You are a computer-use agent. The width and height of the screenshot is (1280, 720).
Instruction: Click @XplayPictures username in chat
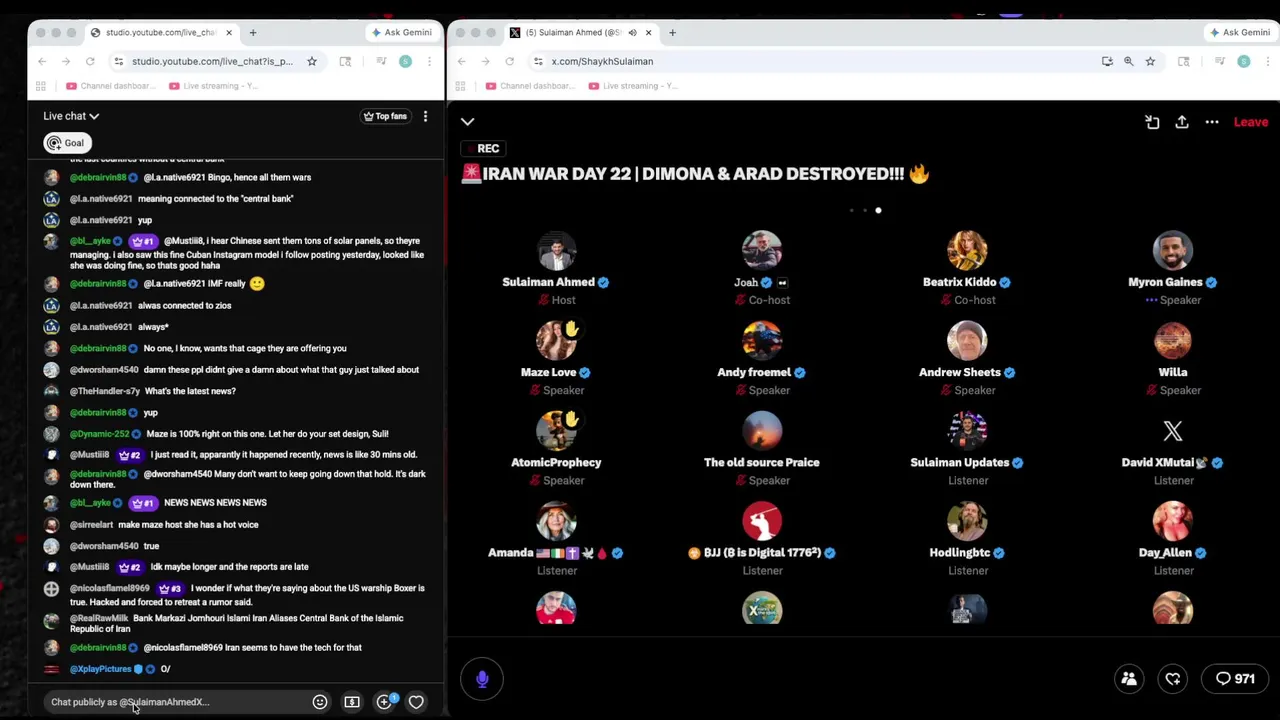pos(100,669)
